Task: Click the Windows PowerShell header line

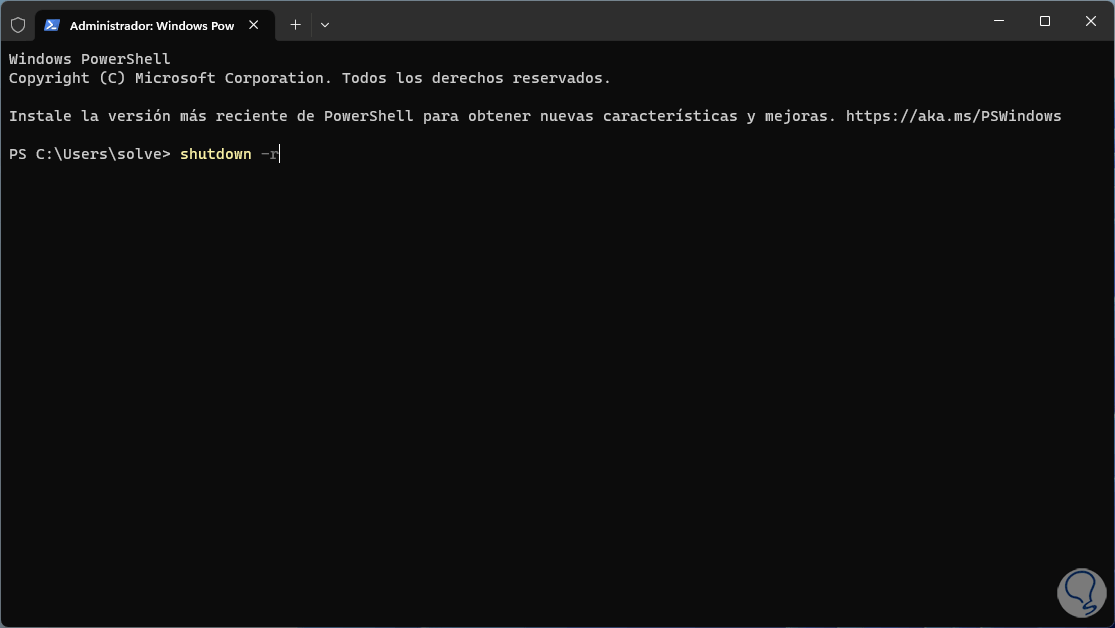Action: pyautogui.click(x=90, y=59)
